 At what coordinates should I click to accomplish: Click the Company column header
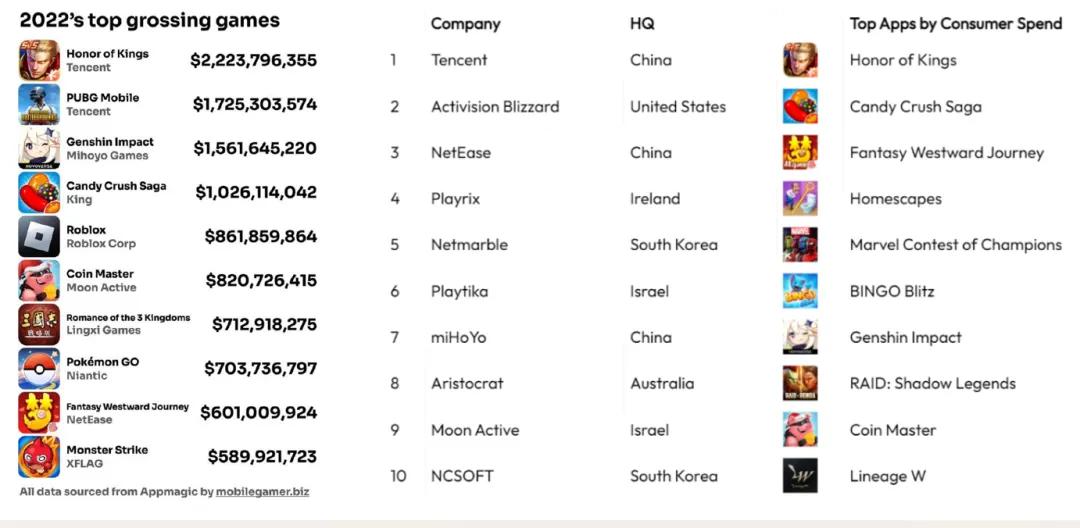click(466, 24)
